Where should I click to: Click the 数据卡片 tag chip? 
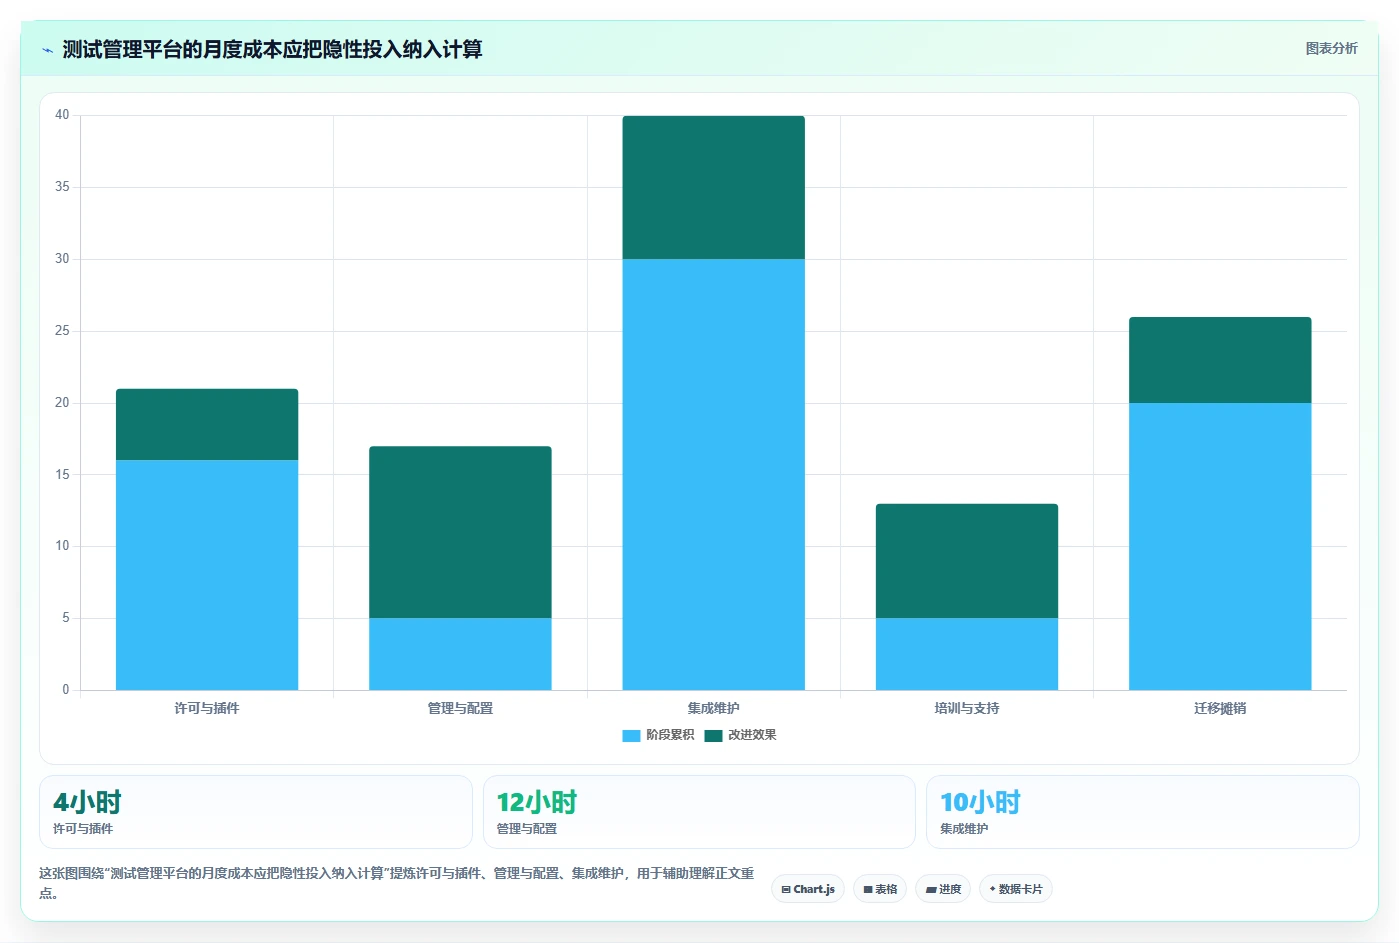pyautogui.click(x=1016, y=889)
